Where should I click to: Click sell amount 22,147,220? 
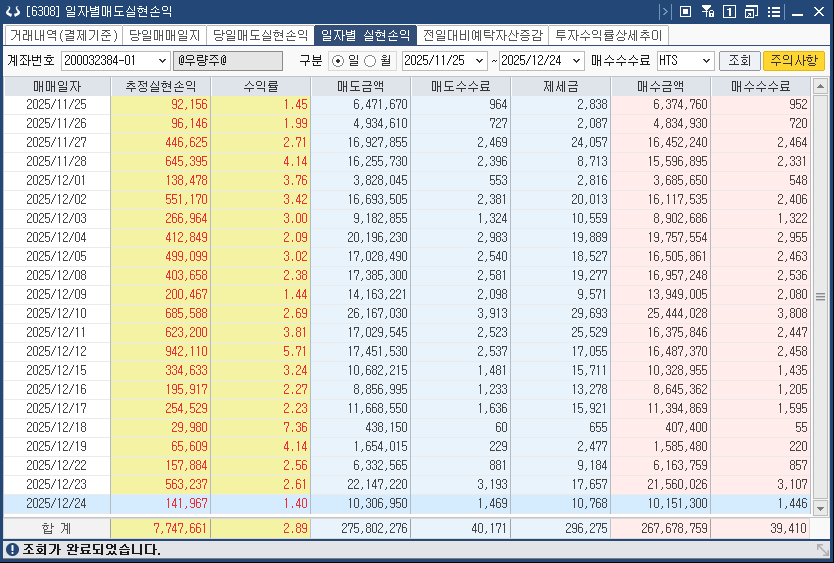[x=378, y=484]
